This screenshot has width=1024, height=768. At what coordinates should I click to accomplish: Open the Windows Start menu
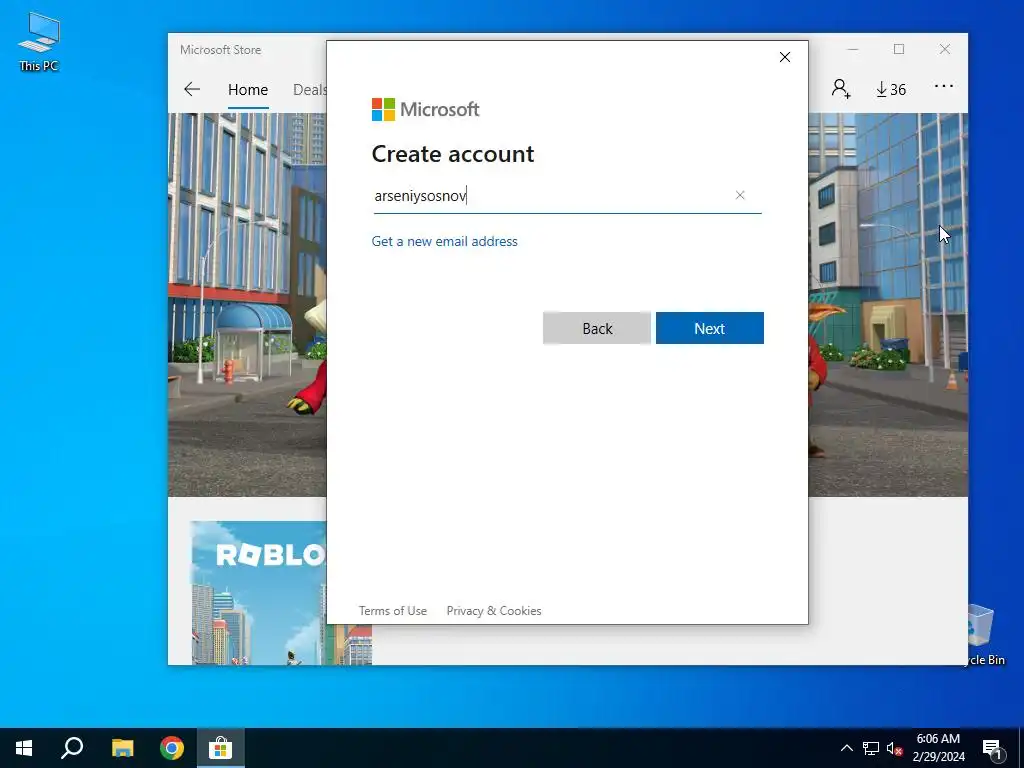24,748
